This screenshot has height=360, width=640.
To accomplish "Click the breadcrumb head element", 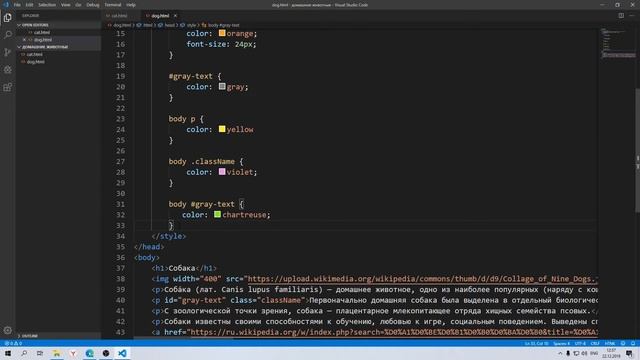I will tap(167, 25).
